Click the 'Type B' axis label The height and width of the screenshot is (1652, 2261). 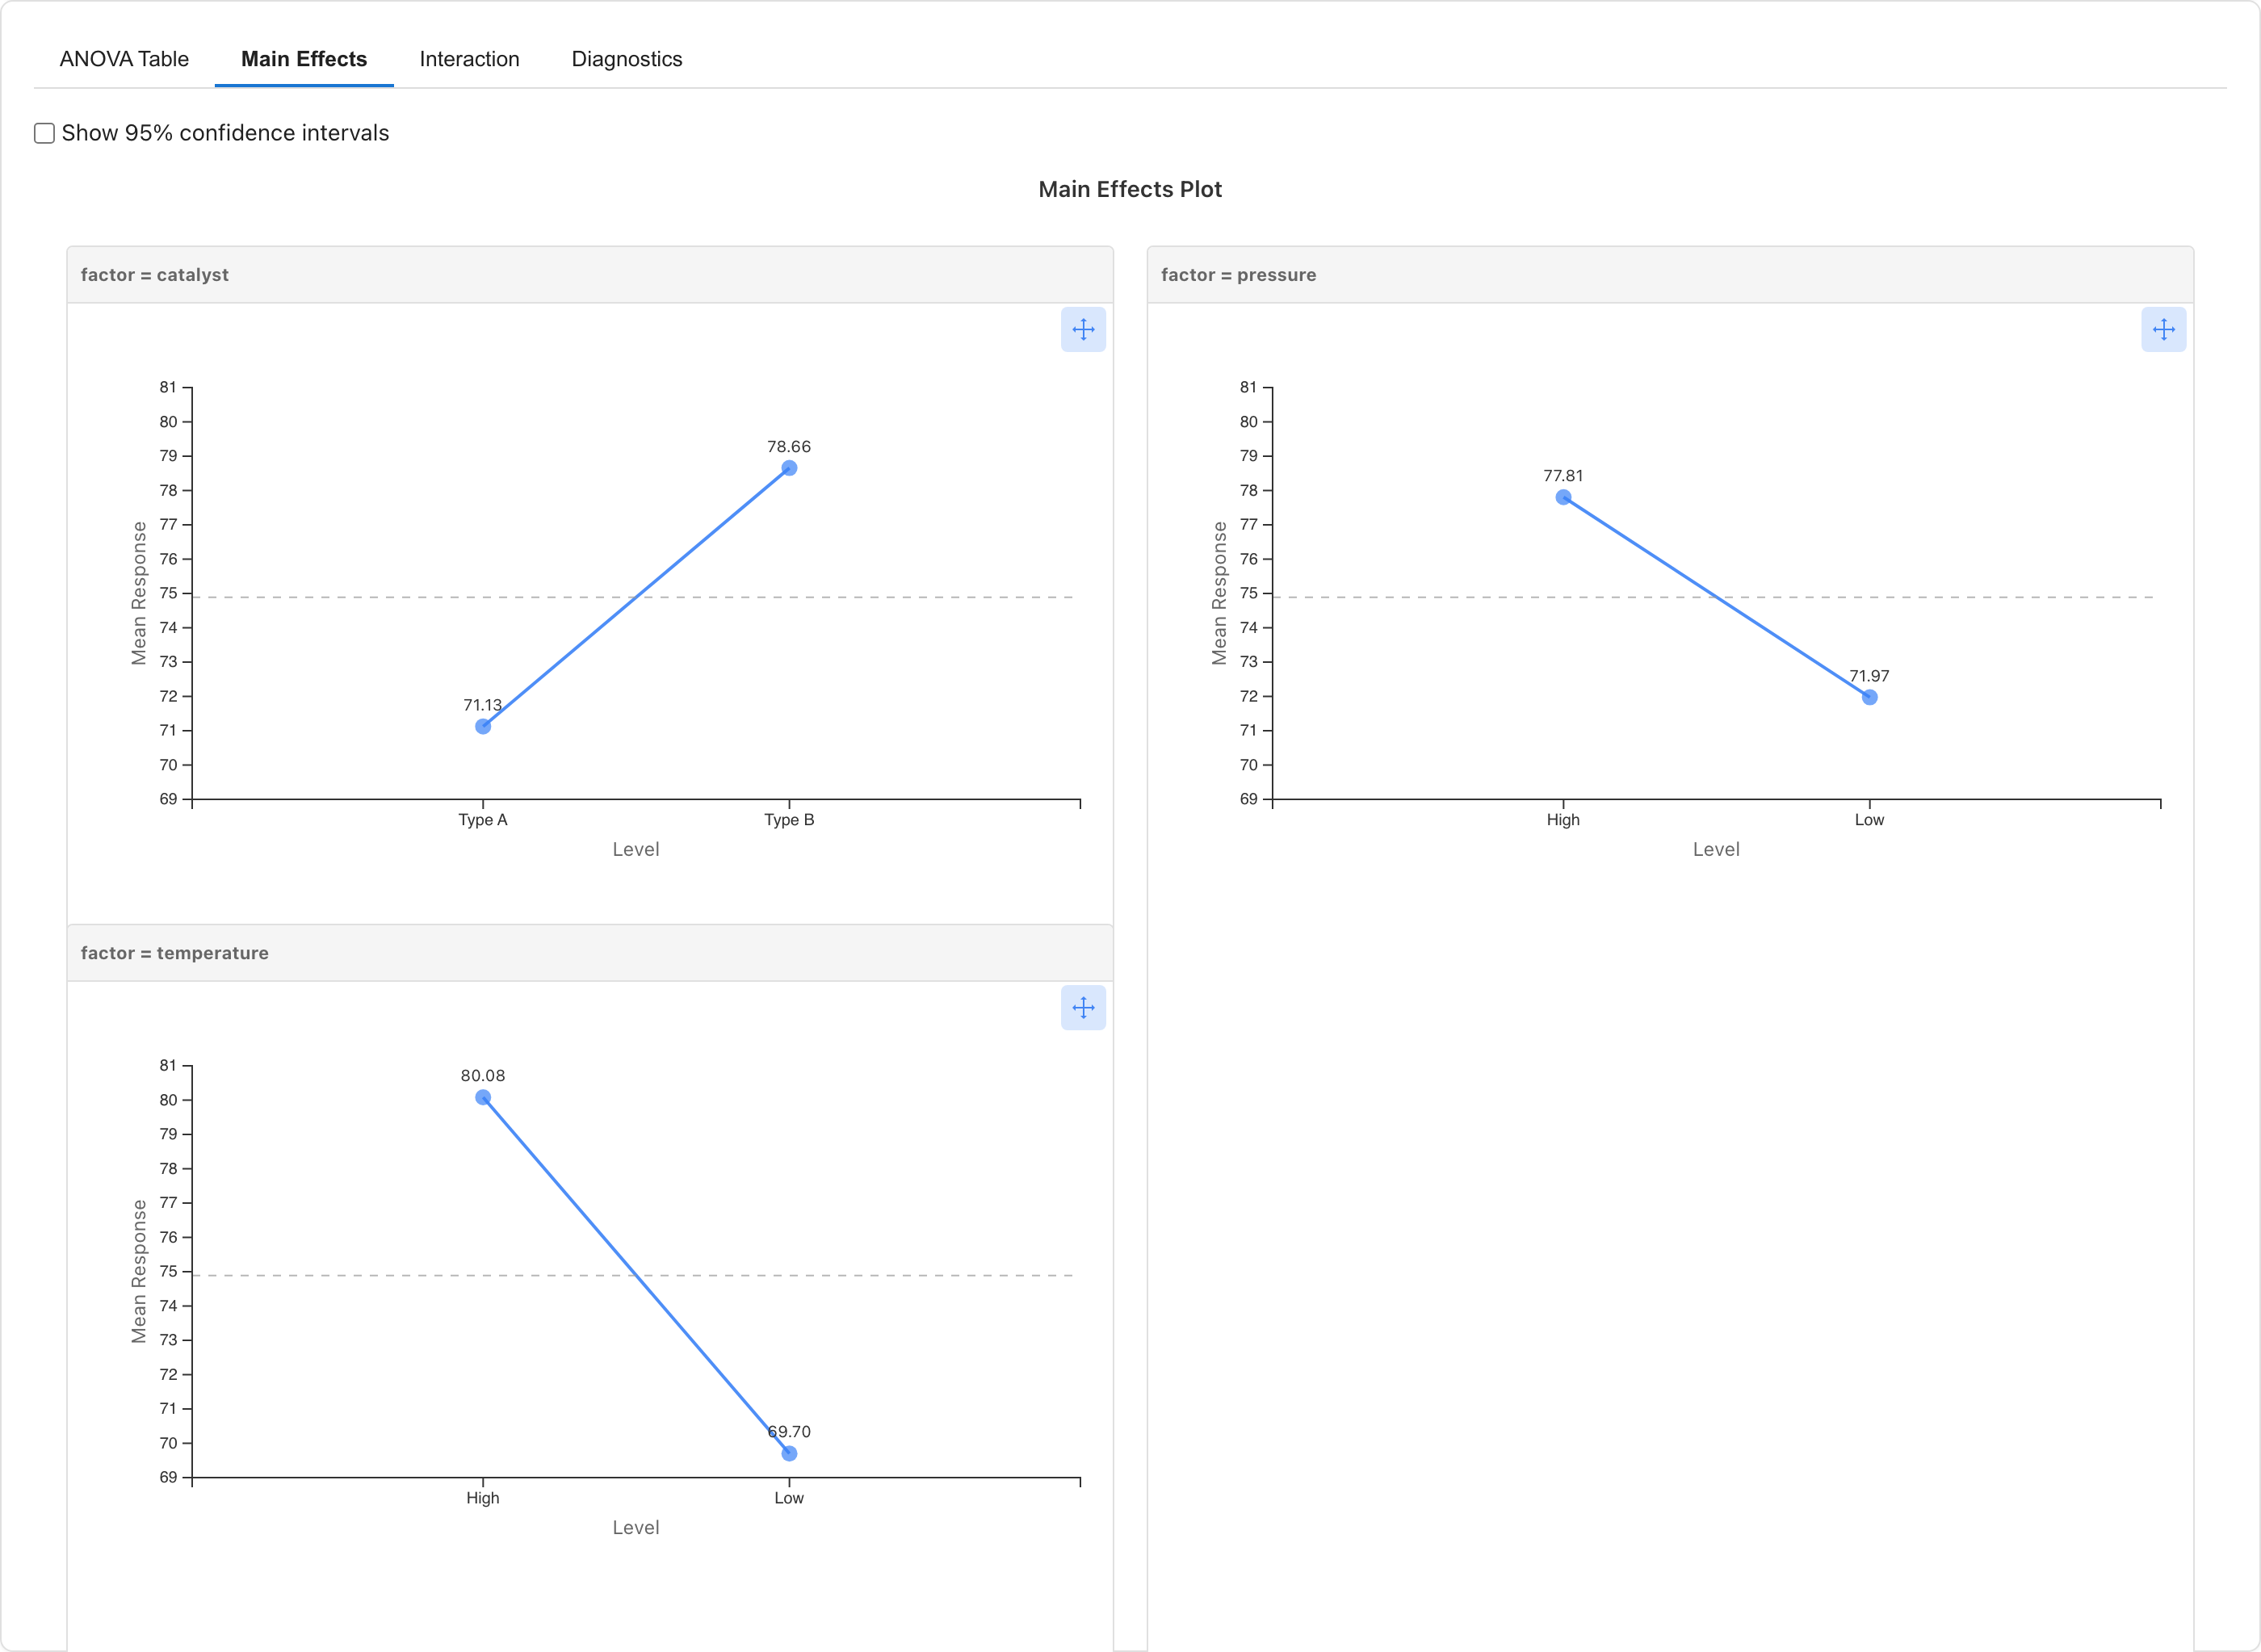(x=789, y=820)
